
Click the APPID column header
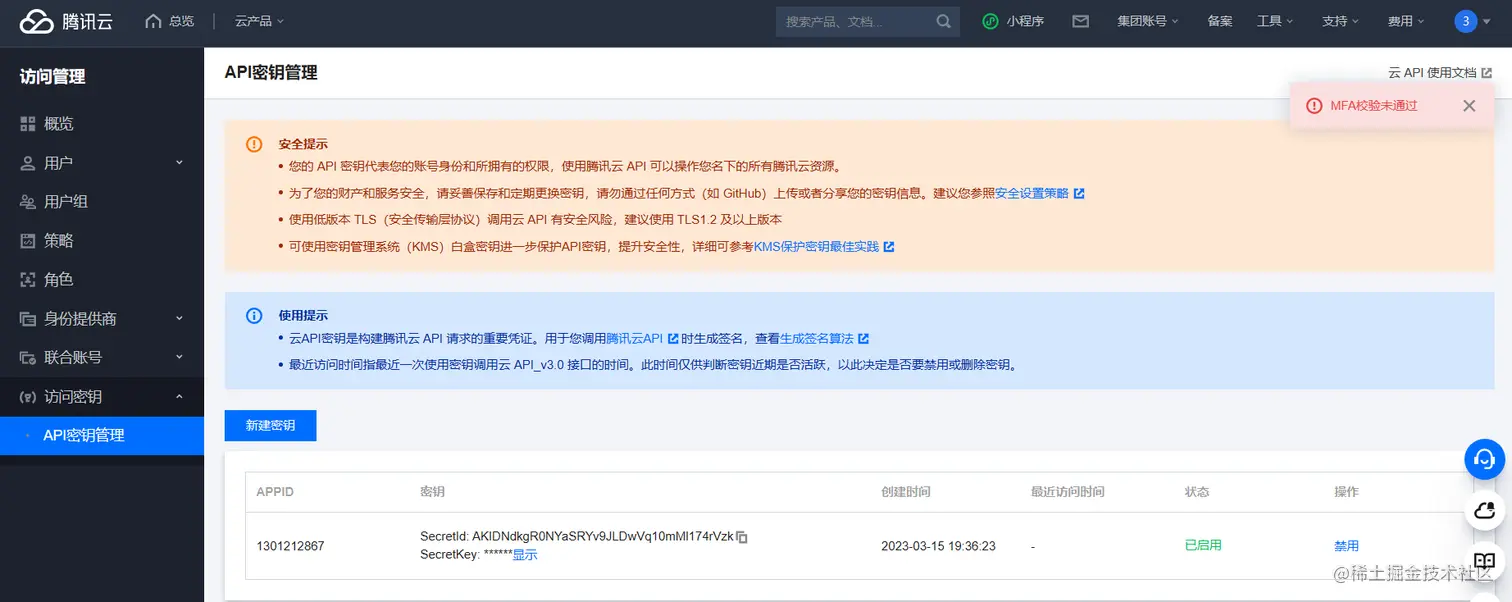click(275, 492)
